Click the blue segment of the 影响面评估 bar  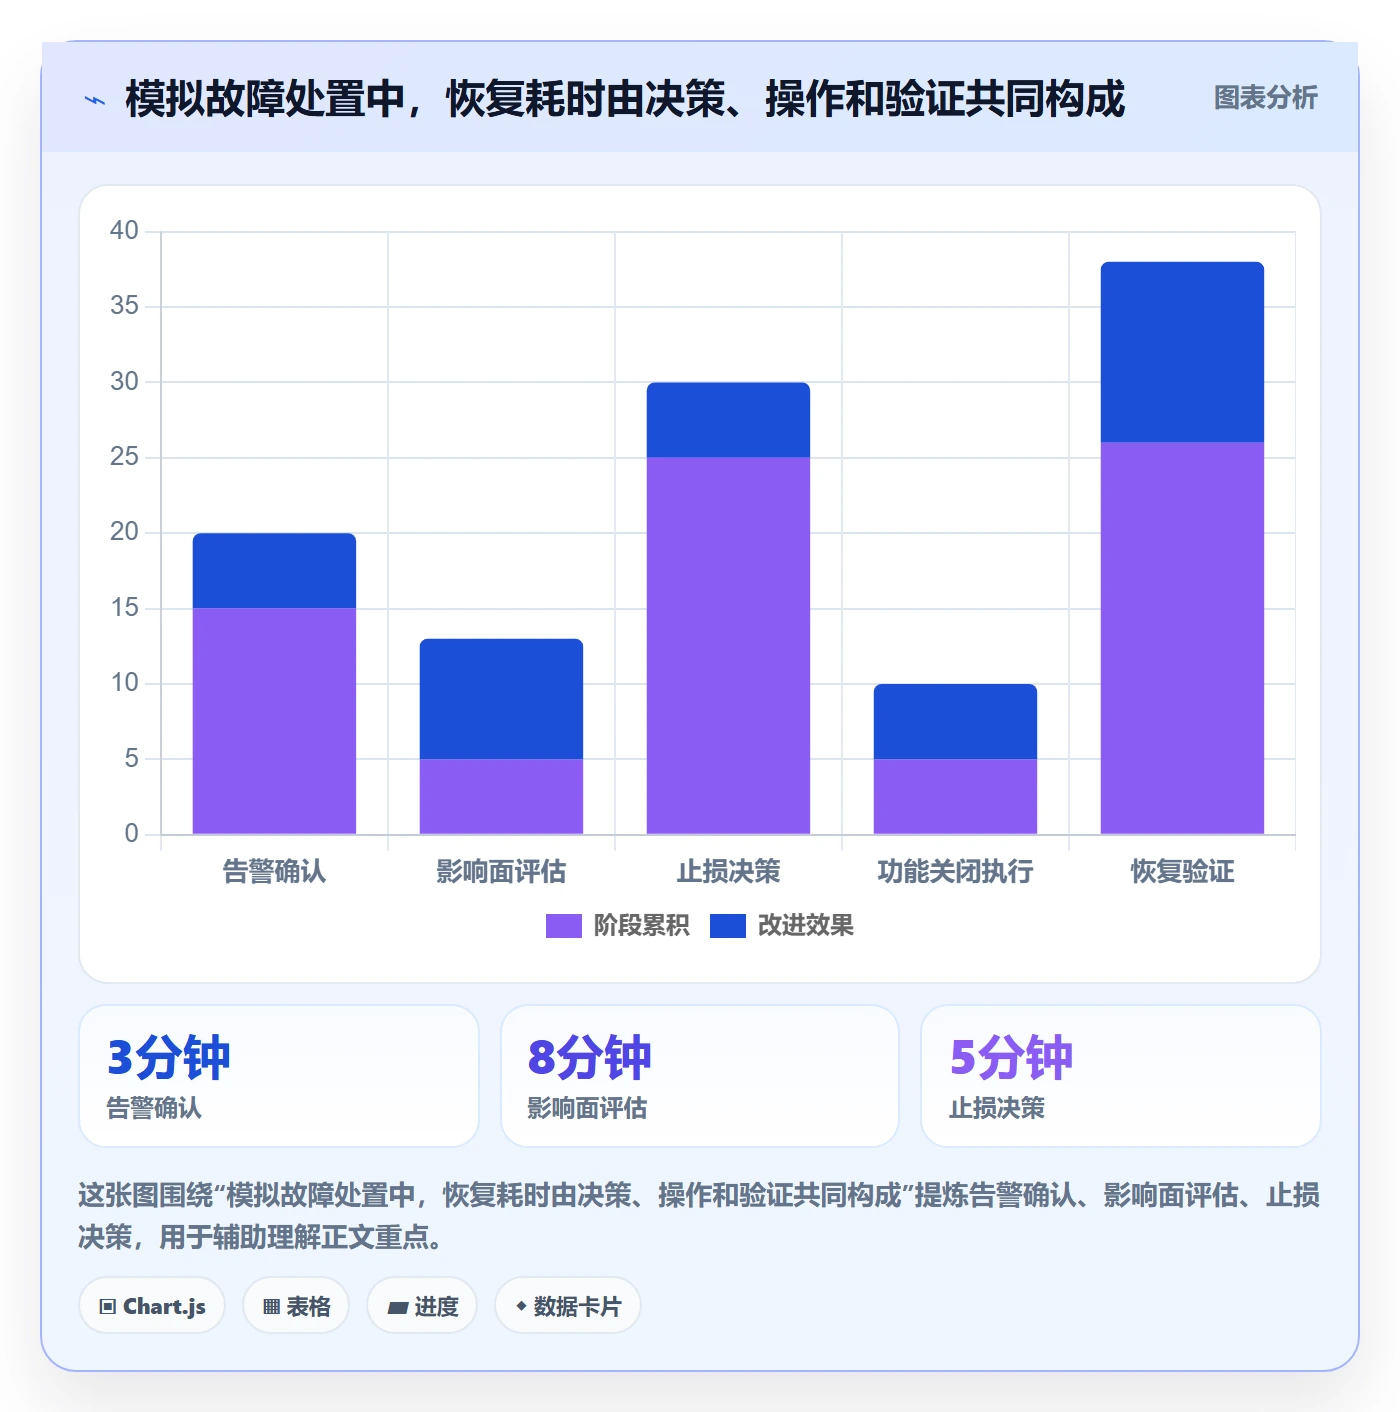(501, 699)
